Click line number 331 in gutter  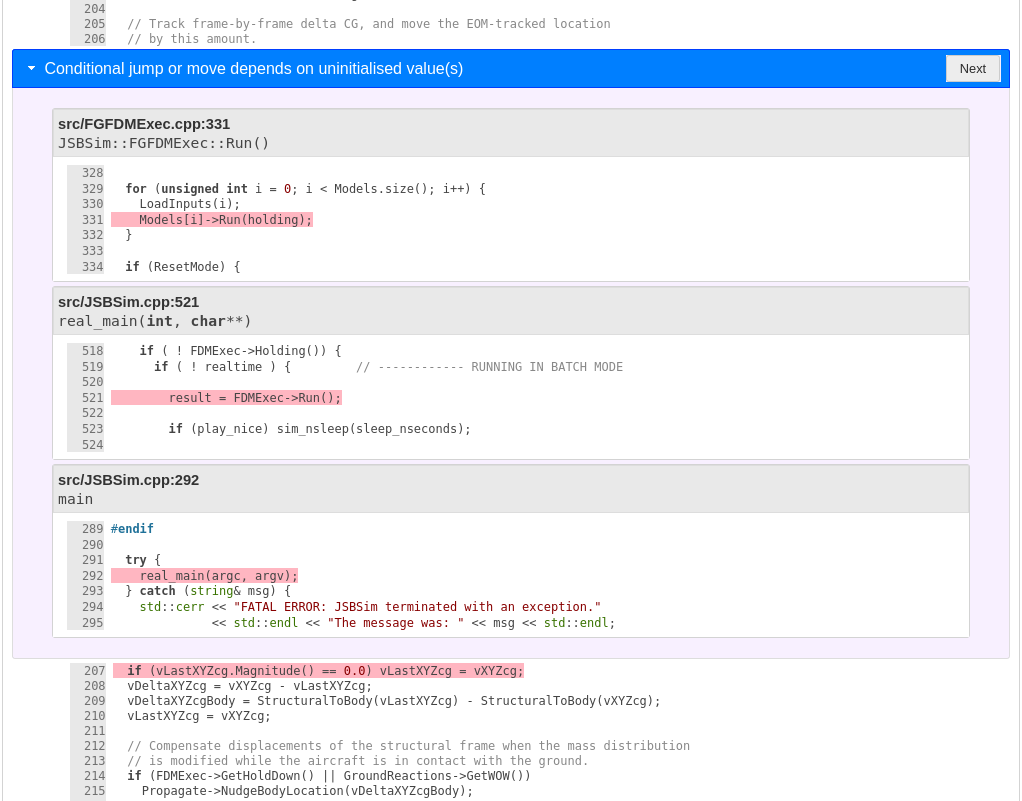(93, 220)
